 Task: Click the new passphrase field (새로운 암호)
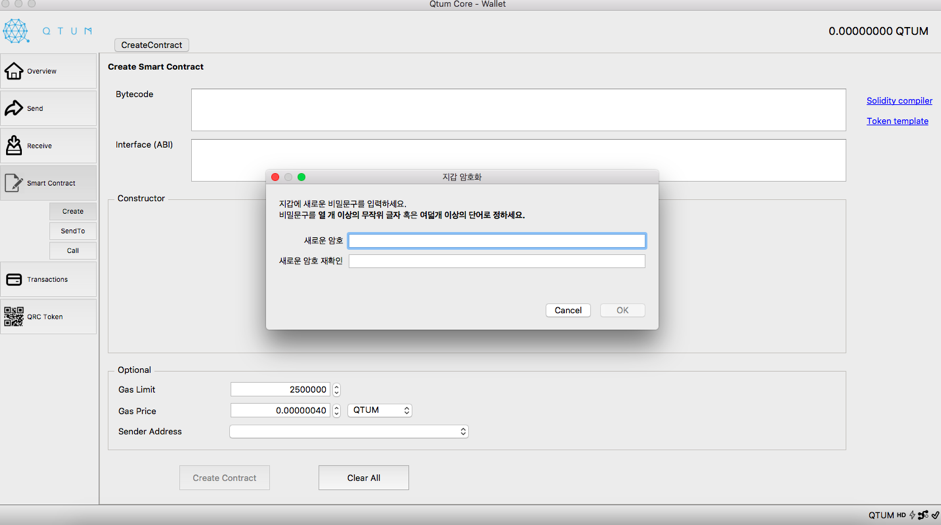(497, 241)
